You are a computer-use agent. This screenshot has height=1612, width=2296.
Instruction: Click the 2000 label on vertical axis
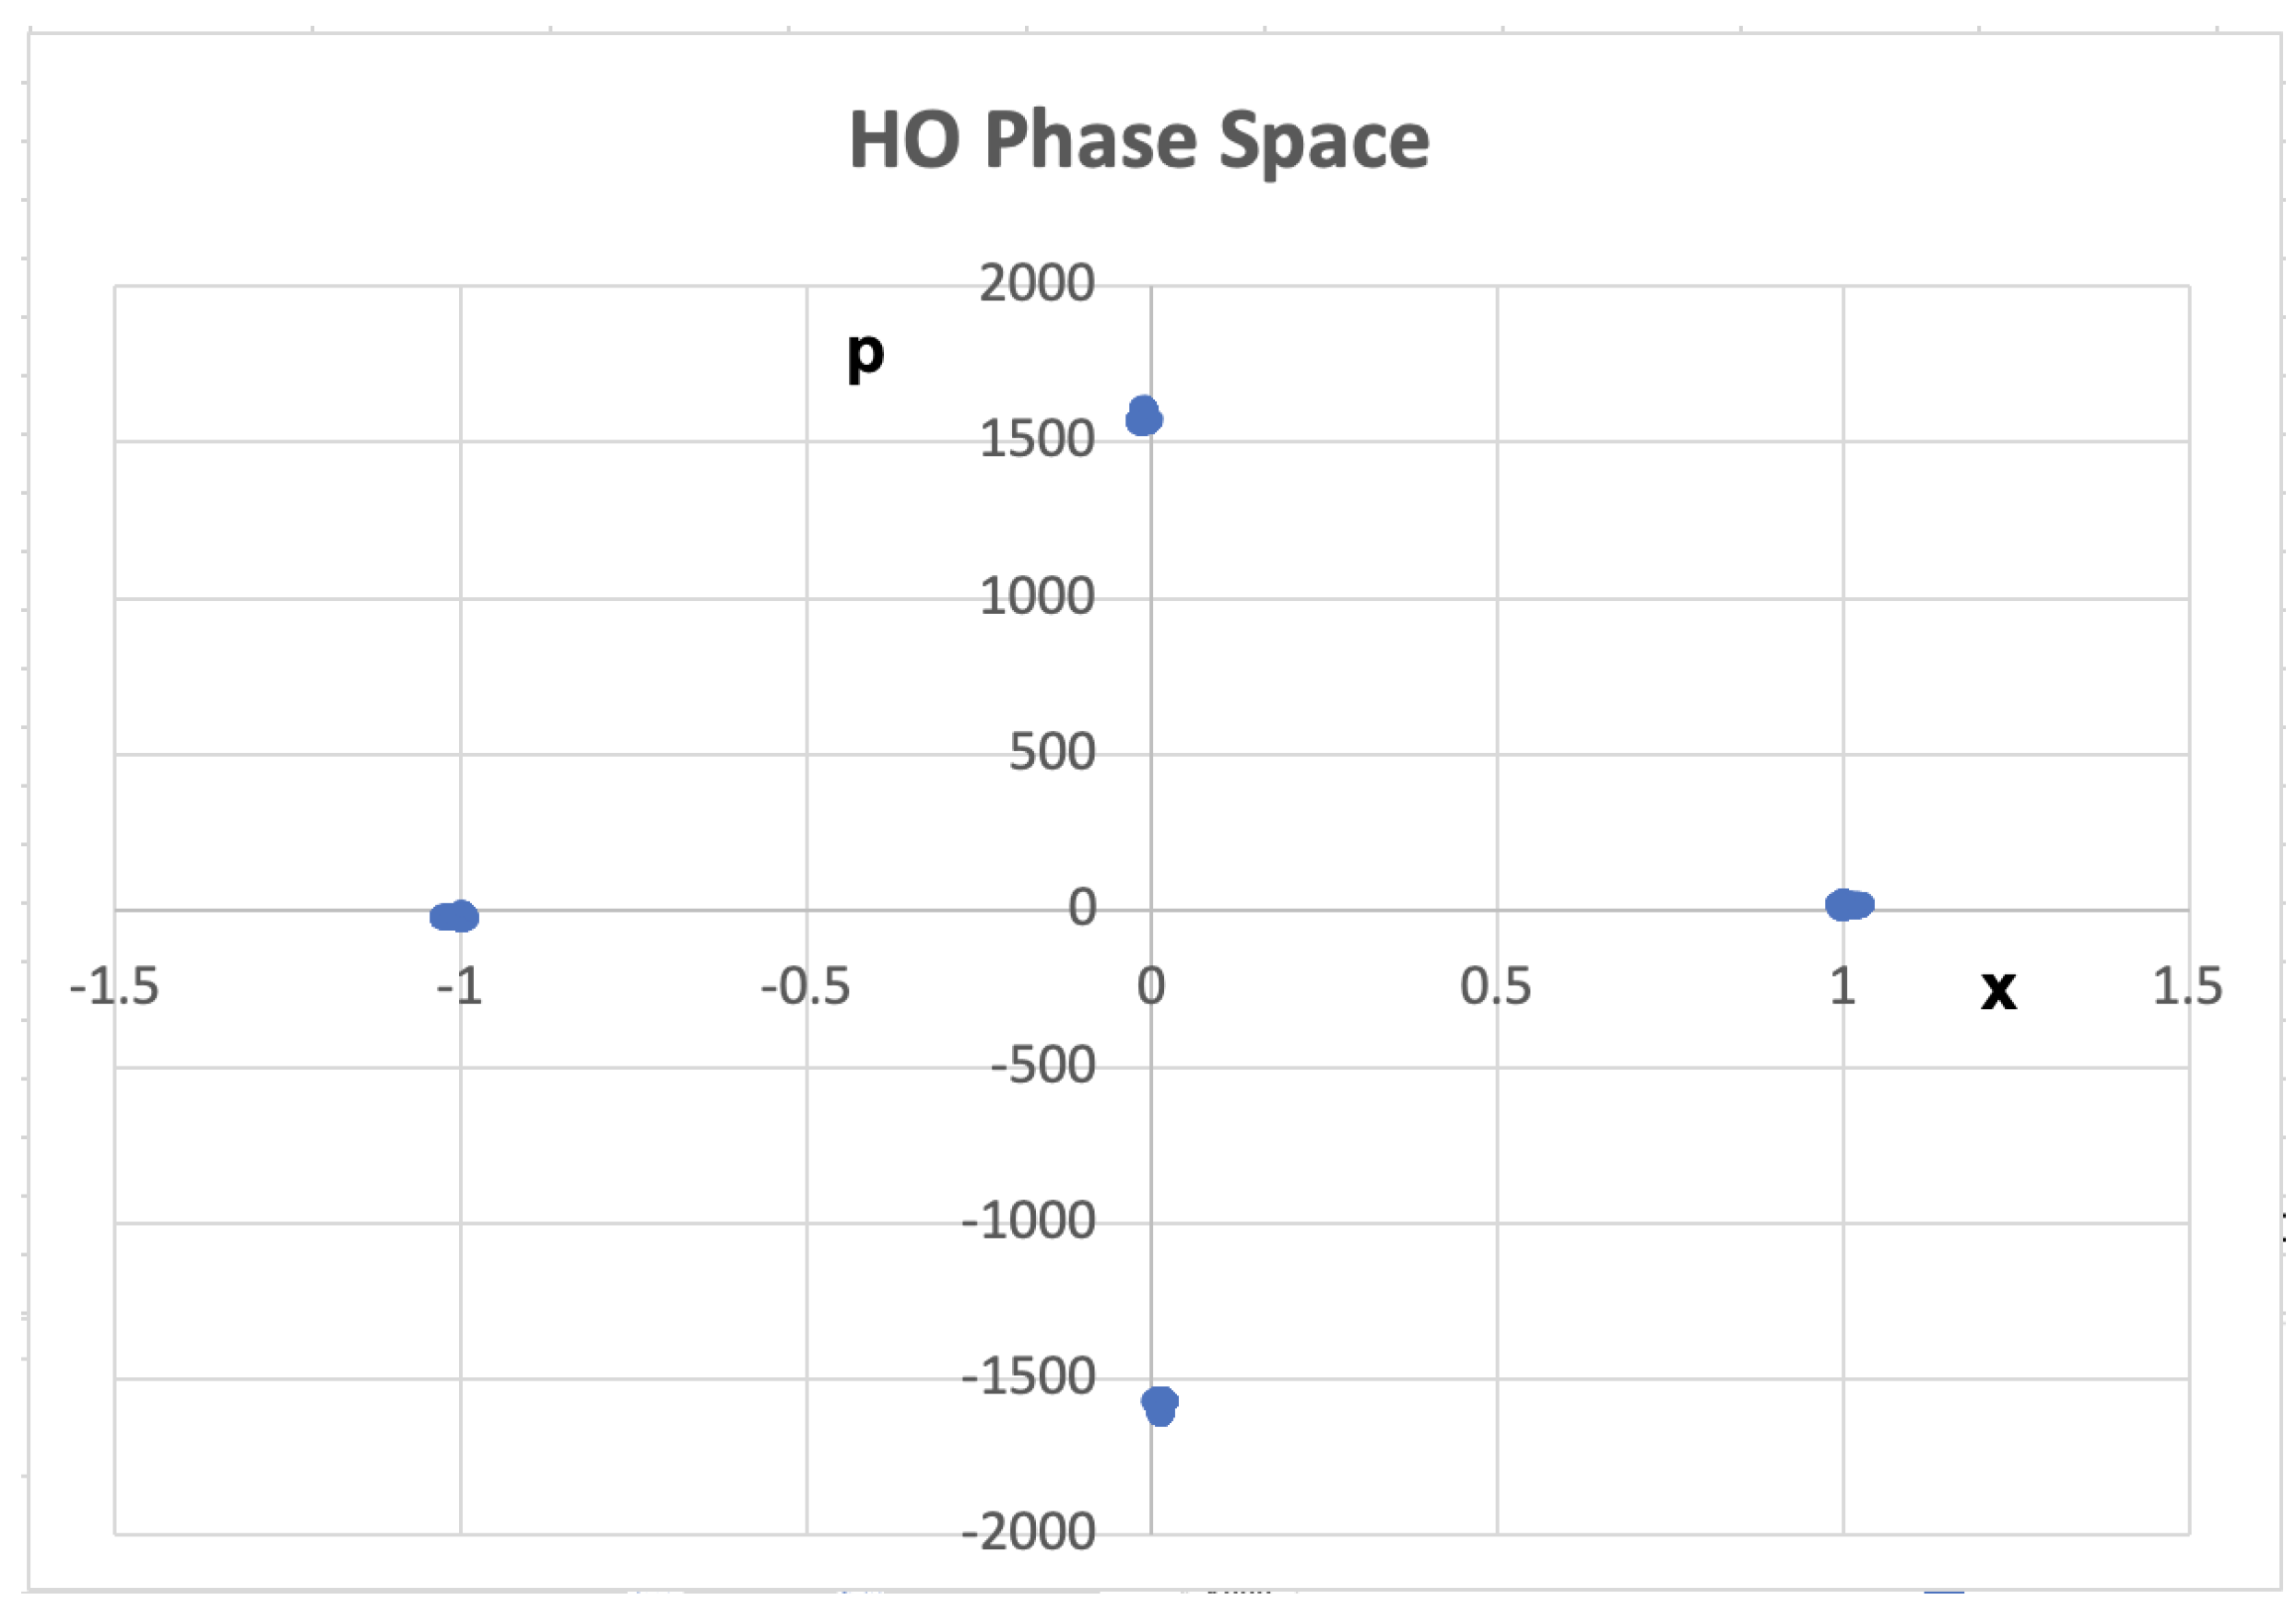(x=1037, y=284)
